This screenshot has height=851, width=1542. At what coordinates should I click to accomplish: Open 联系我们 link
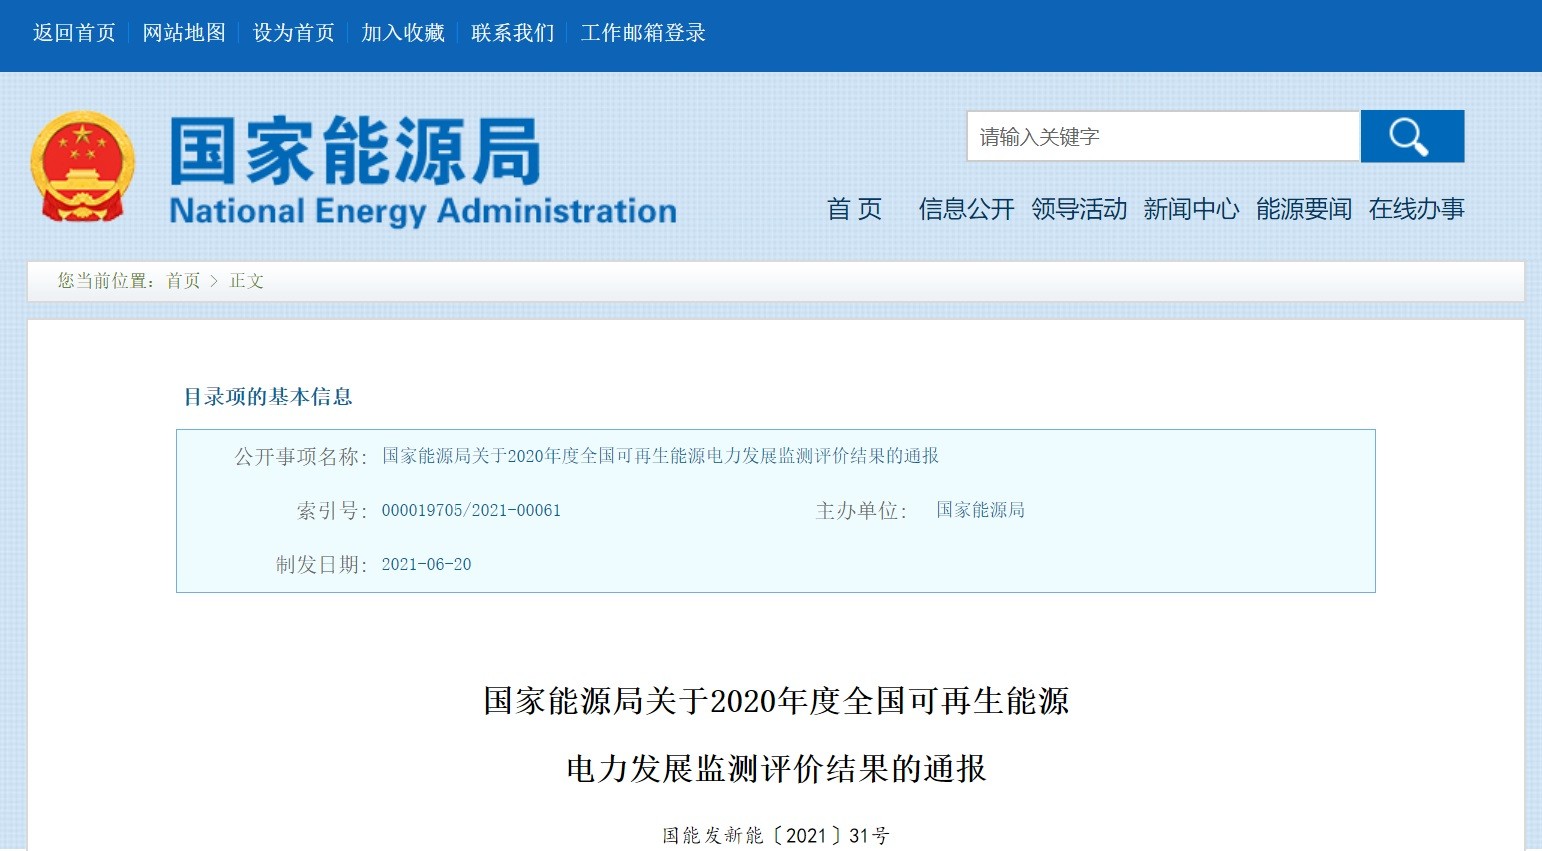pos(513,33)
